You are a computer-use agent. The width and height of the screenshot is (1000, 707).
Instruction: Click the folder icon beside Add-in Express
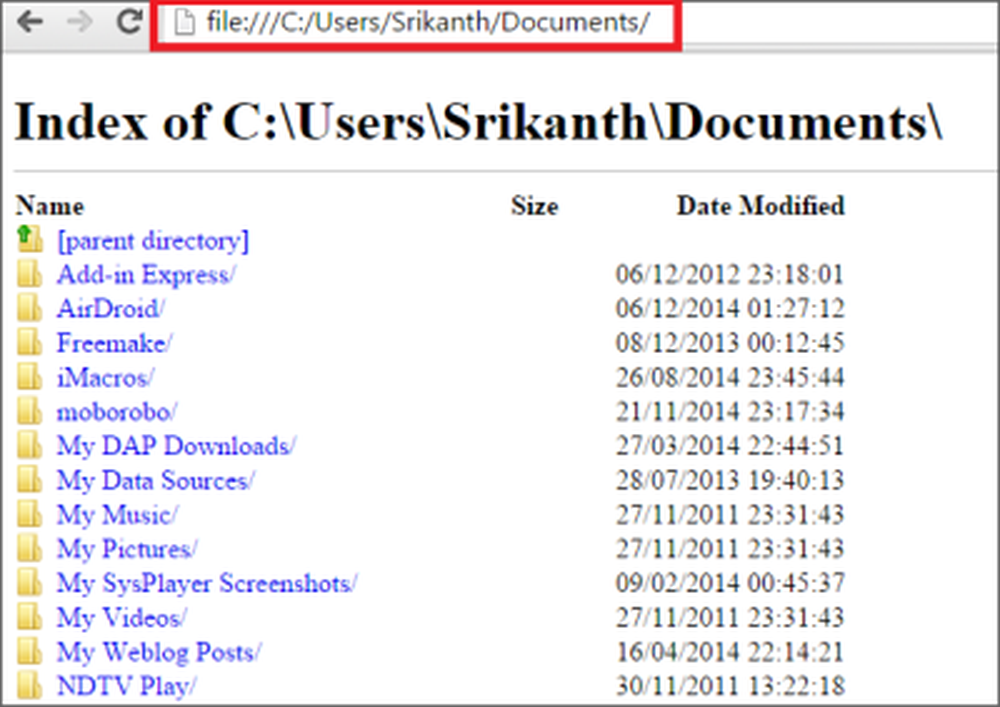30,274
